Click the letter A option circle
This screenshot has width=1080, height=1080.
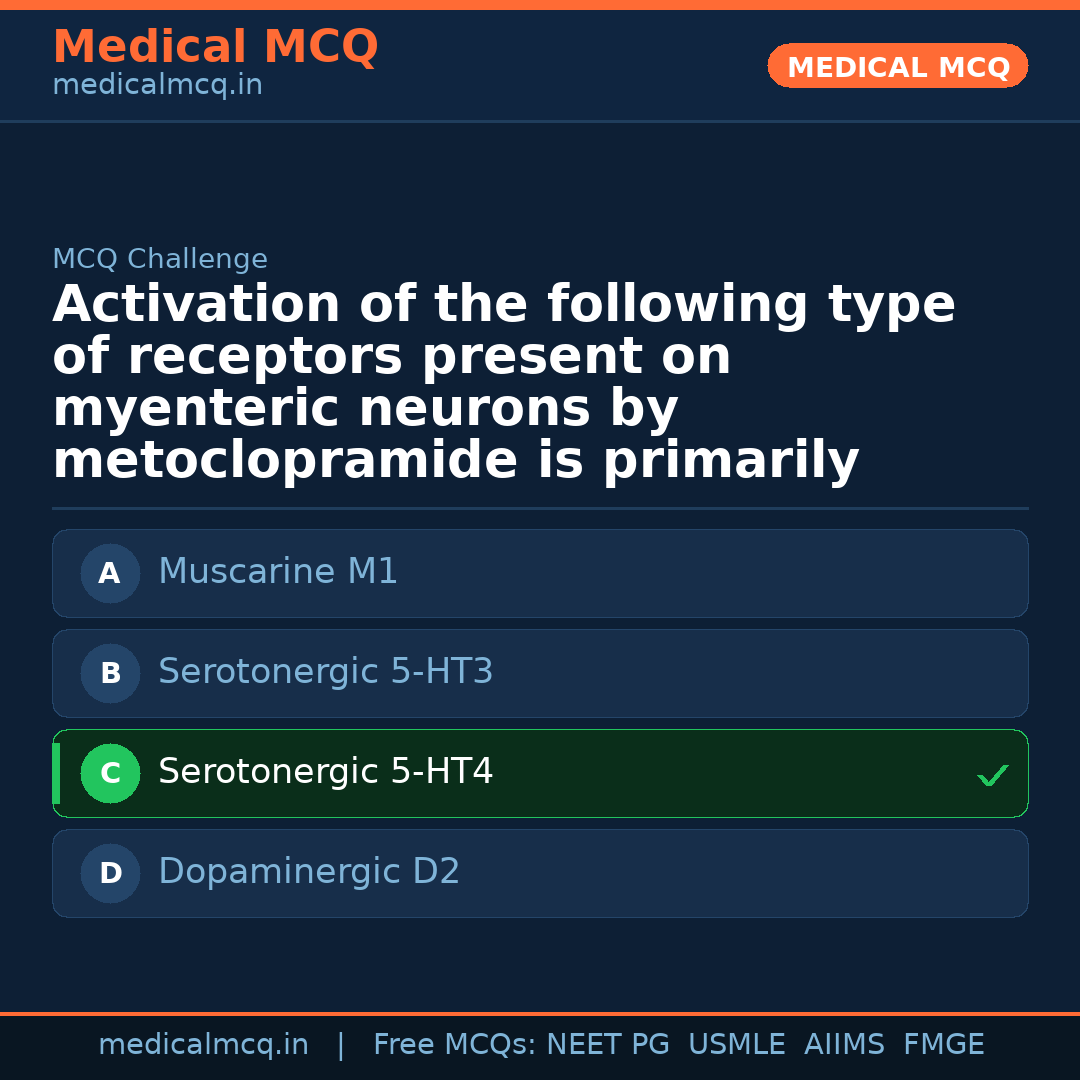(x=110, y=573)
